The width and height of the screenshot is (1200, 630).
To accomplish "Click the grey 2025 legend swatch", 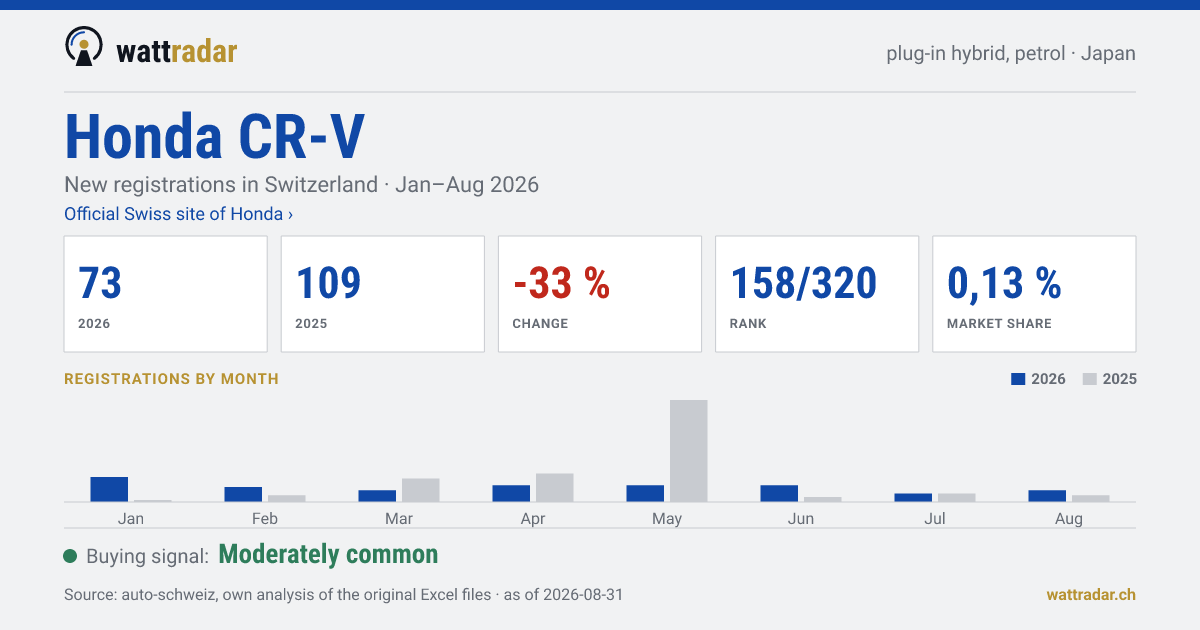I will point(1090,379).
